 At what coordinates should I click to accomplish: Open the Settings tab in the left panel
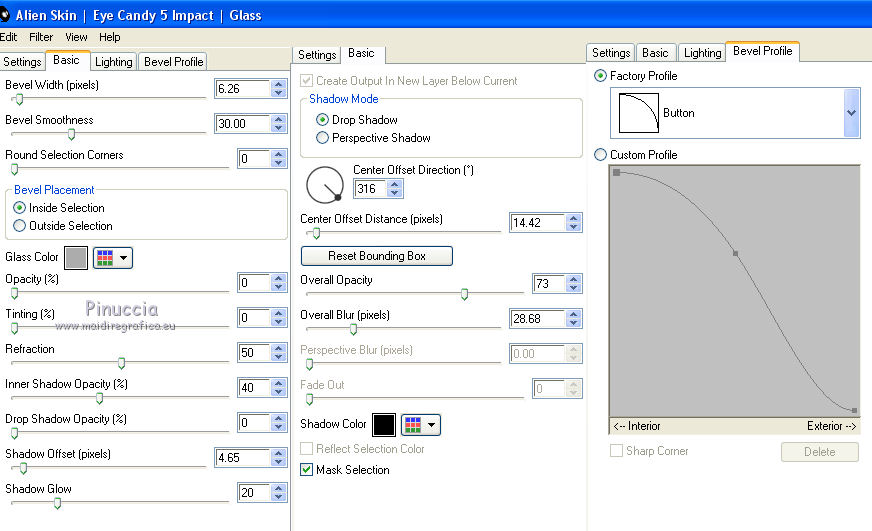pos(22,62)
